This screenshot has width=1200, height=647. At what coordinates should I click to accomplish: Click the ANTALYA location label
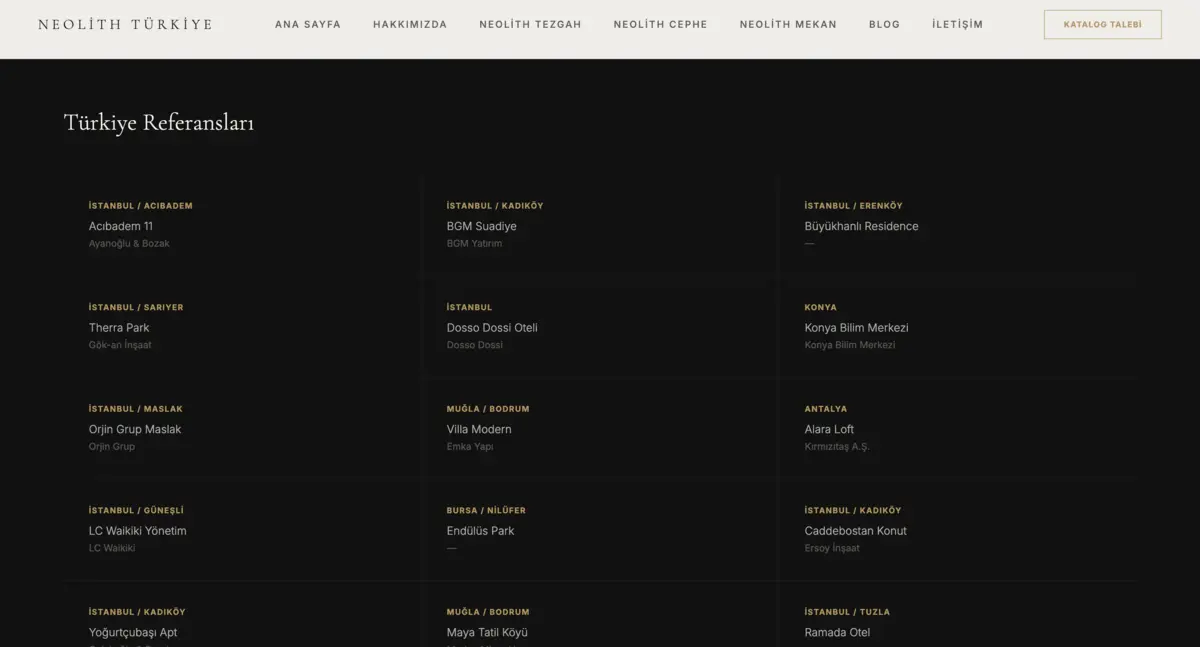pyautogui.click(x=826, y=409)
